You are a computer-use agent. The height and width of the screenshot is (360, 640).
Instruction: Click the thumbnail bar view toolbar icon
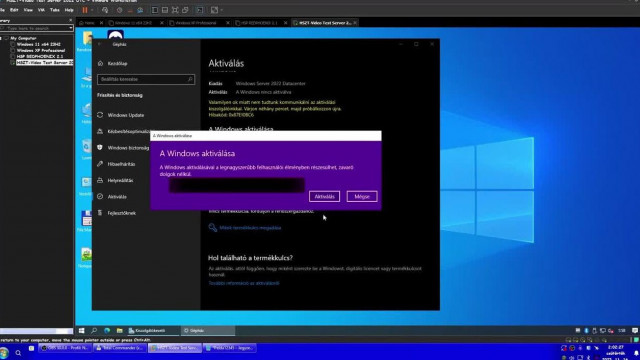click(x=165, y=10)
